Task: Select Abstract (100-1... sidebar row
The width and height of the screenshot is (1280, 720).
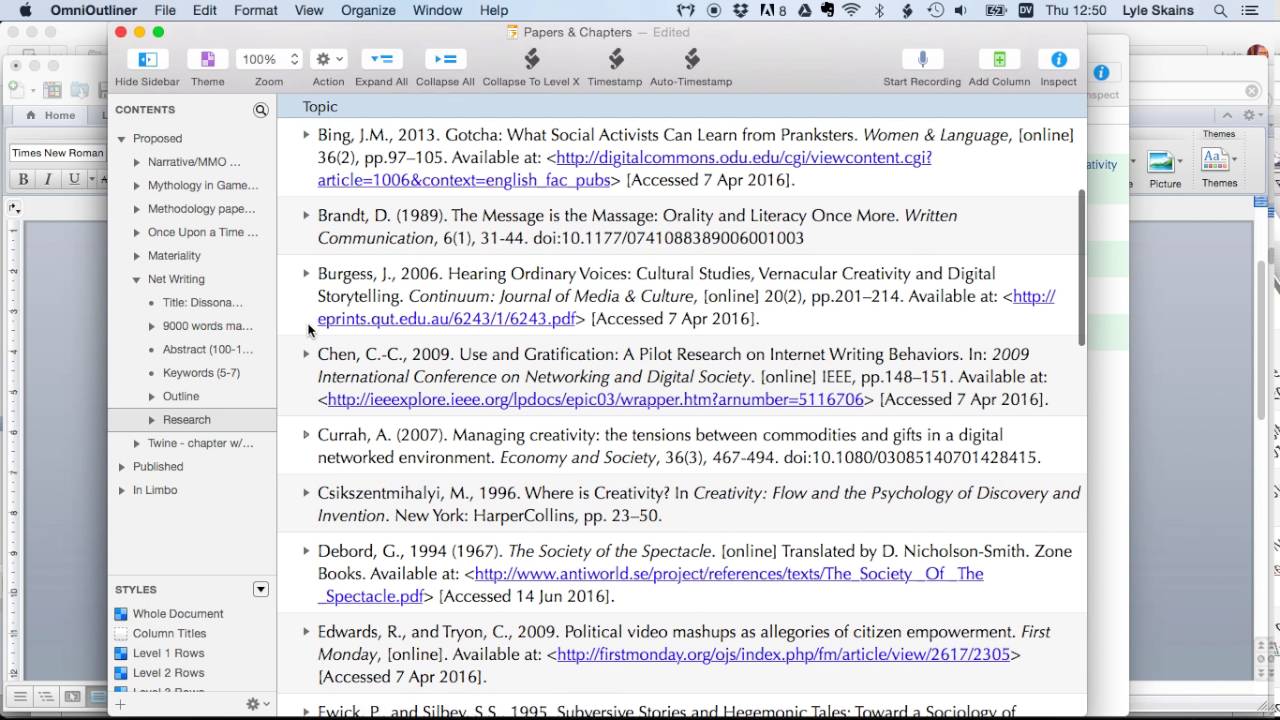Action: tap(192, 349)
